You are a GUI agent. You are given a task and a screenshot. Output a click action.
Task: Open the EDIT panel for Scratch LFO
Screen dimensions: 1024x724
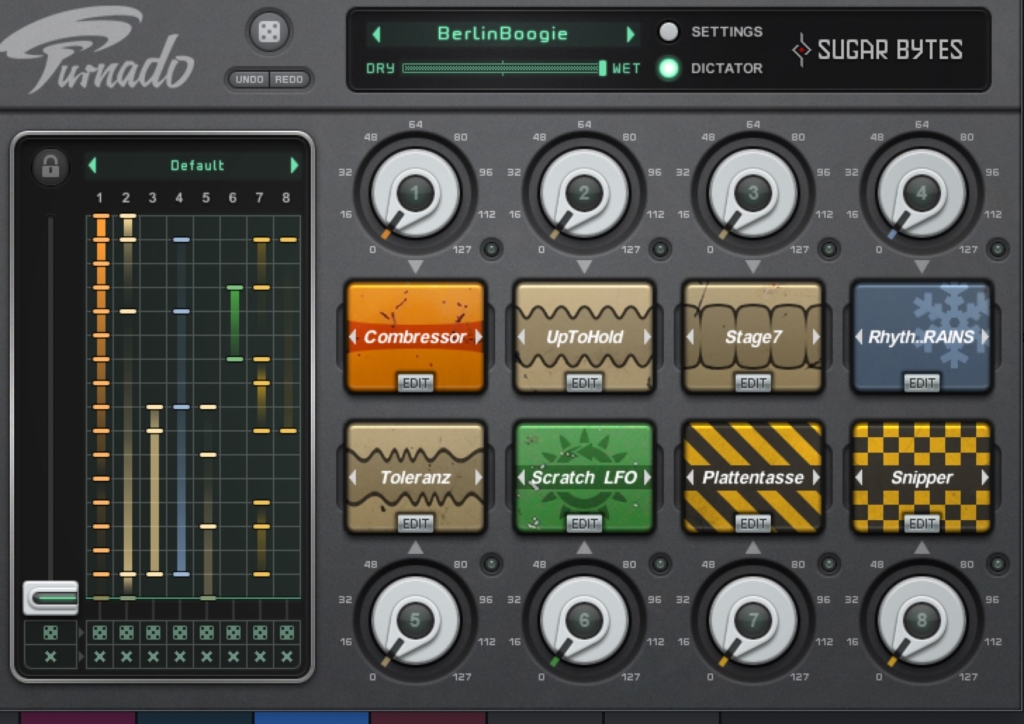(584, 522)
